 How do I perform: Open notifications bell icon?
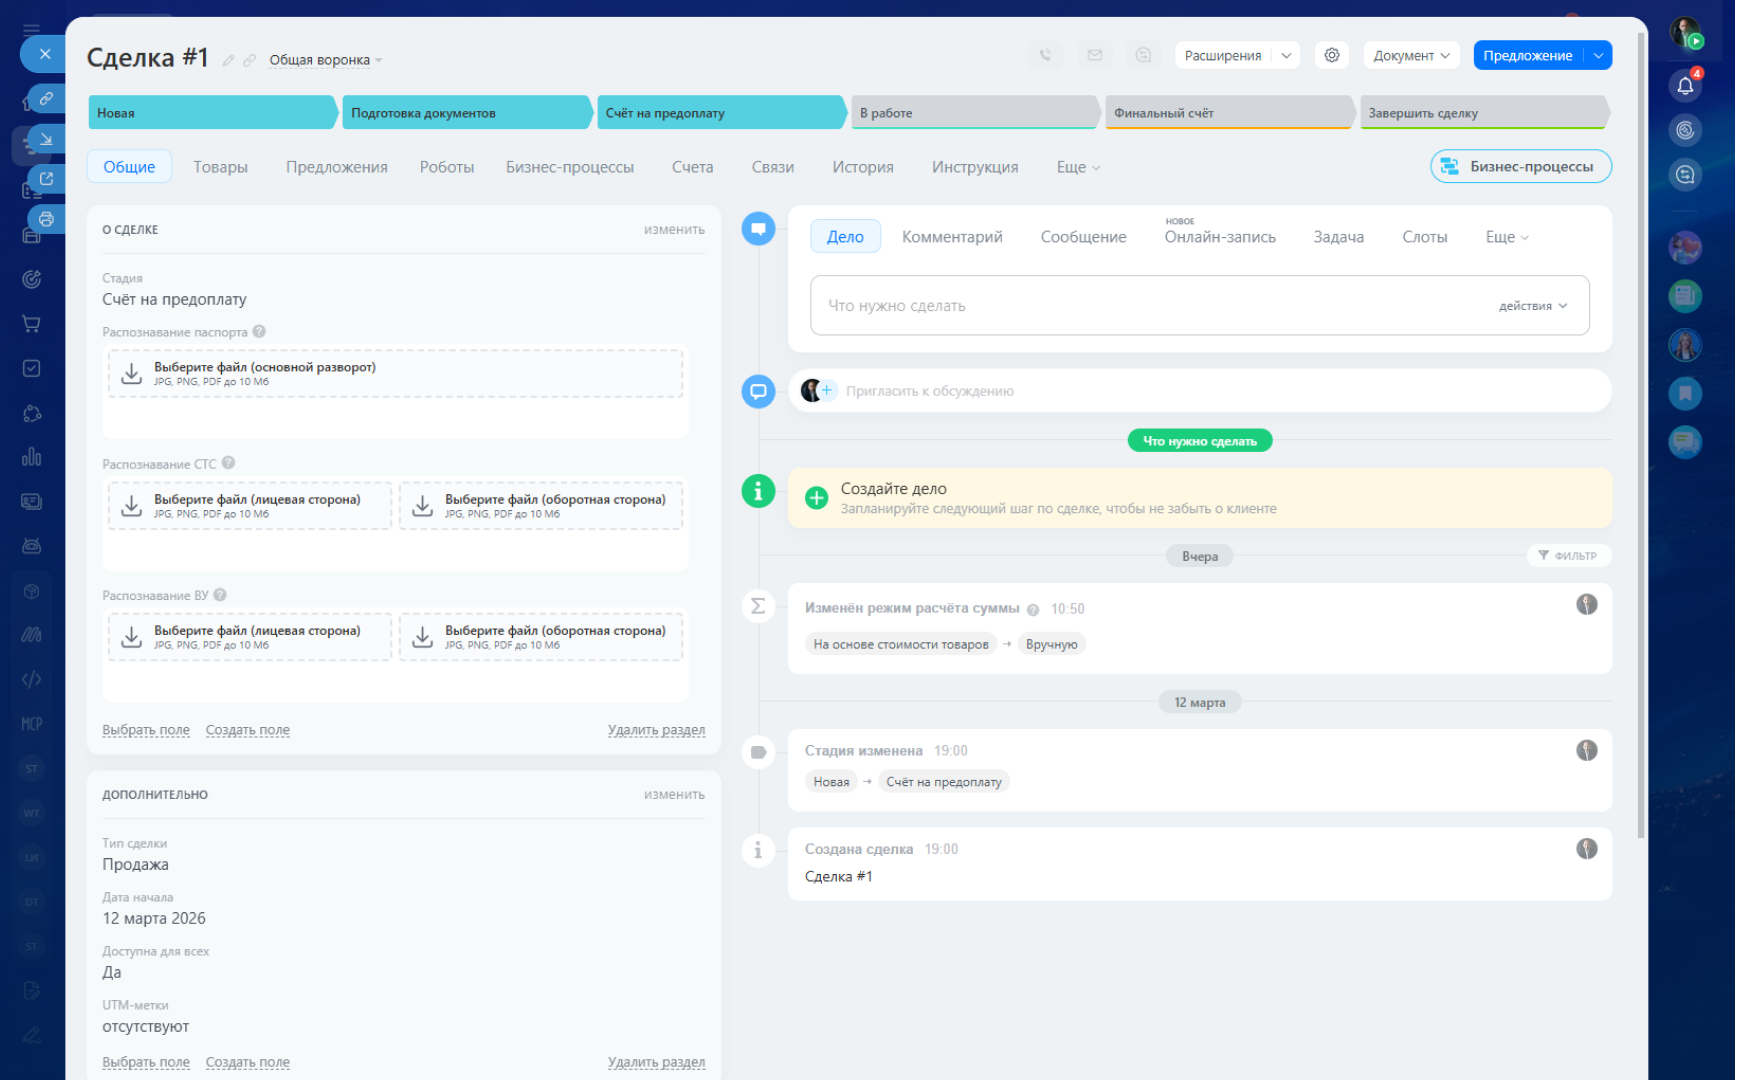click(1685, 86)
